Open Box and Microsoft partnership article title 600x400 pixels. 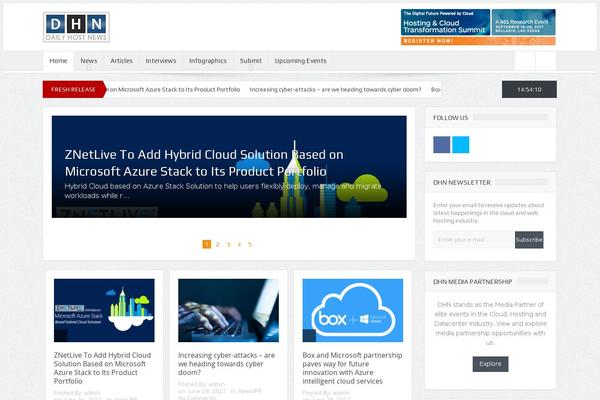(x=352, y=368)
